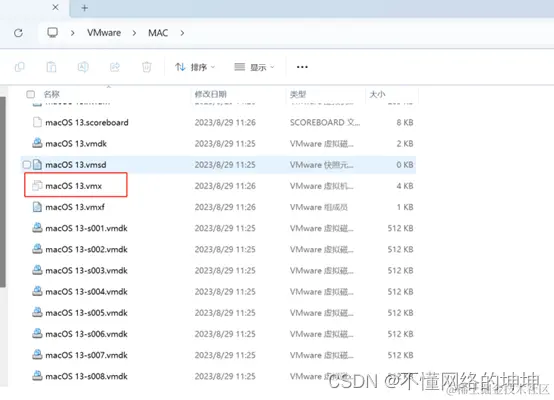Select file macOS 13-s004.vmdk
Viewport: 554px width, 400px height.
[87, 292]
